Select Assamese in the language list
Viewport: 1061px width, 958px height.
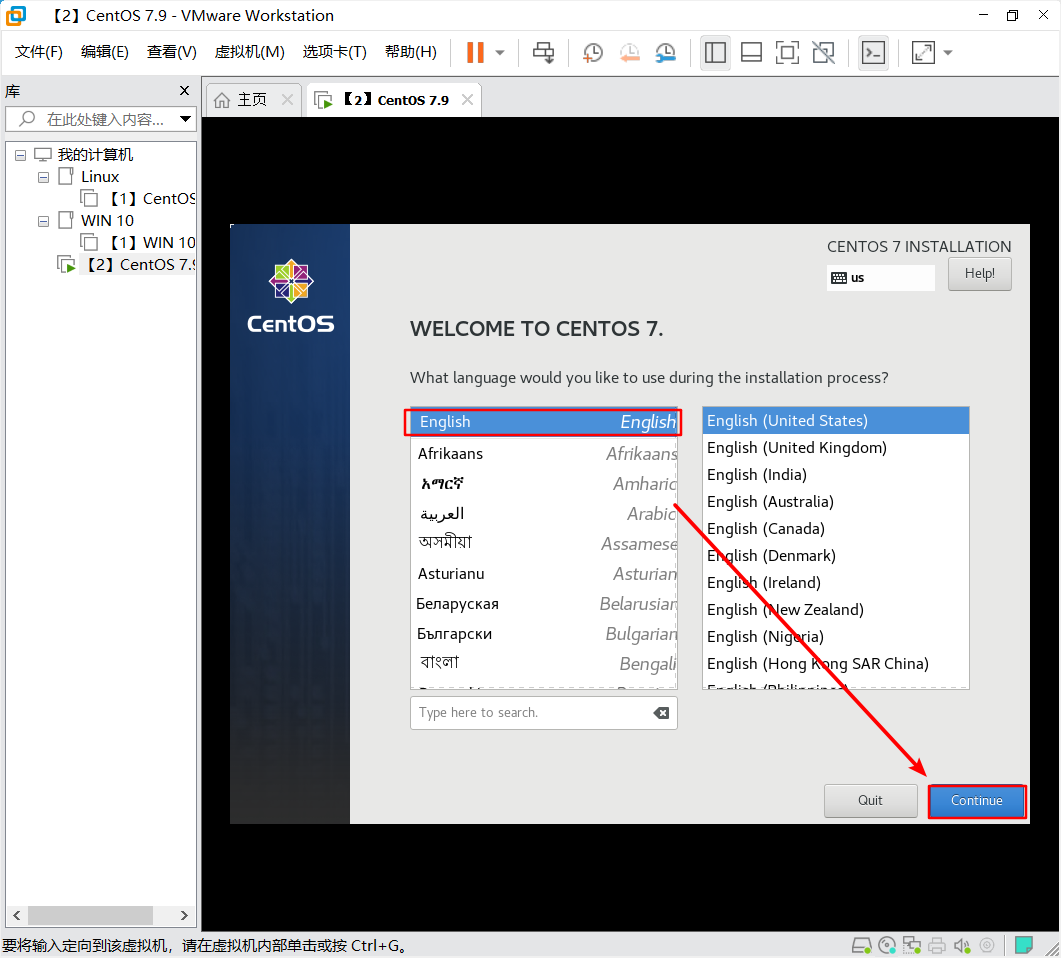click(x=543, y=543)
